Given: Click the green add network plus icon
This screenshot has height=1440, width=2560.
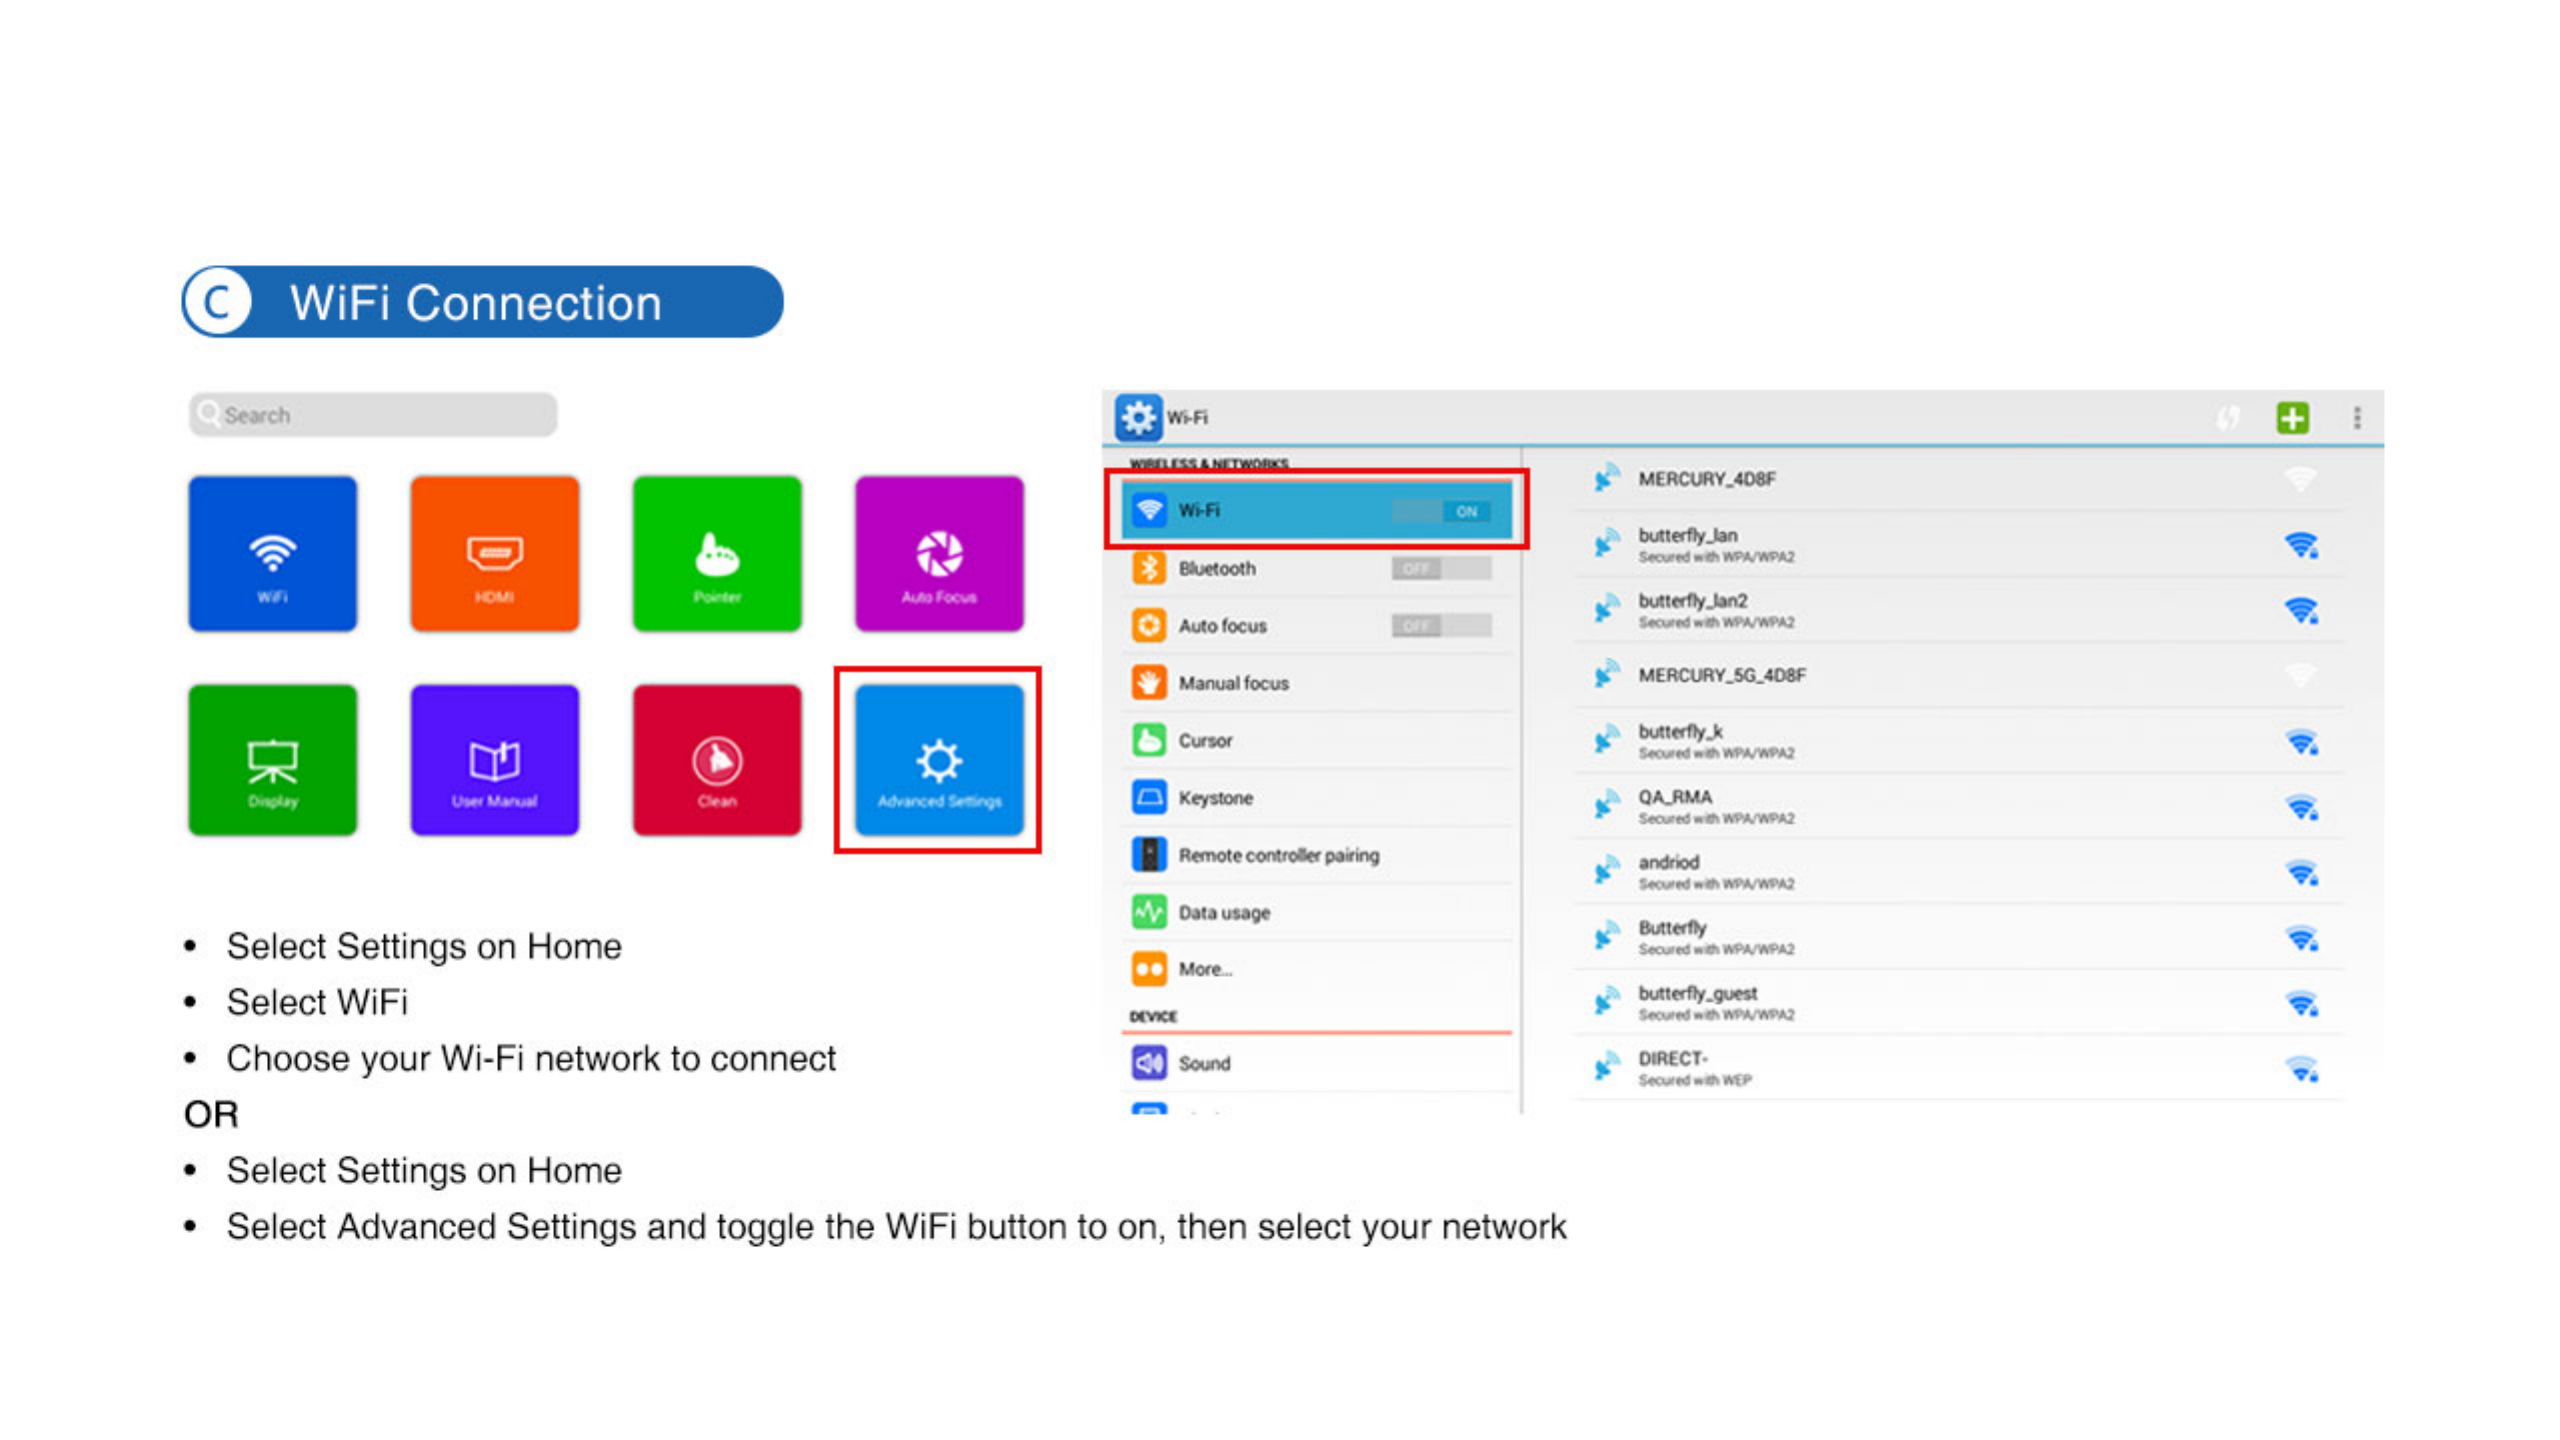Looking at the screenshot, I should (2292, 418).
